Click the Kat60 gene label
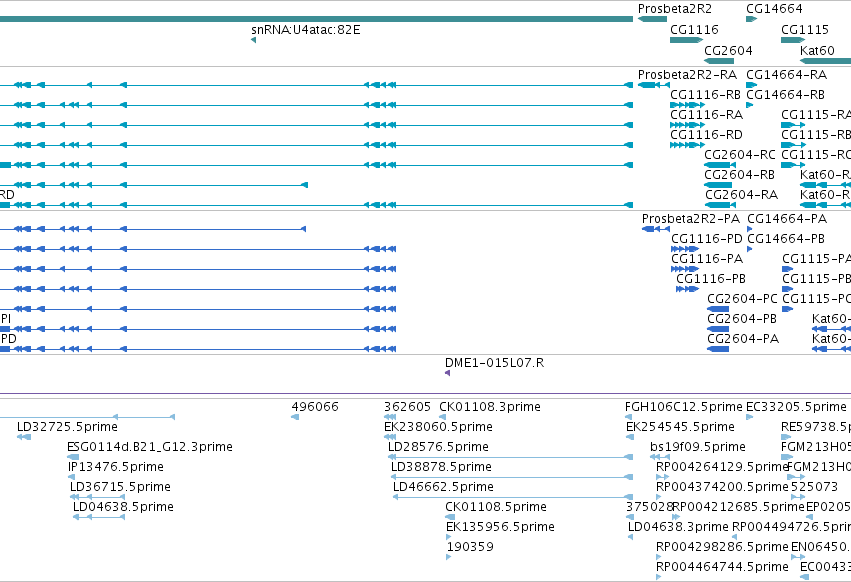This screenshot has width=851, height=582. pos(817,51)
